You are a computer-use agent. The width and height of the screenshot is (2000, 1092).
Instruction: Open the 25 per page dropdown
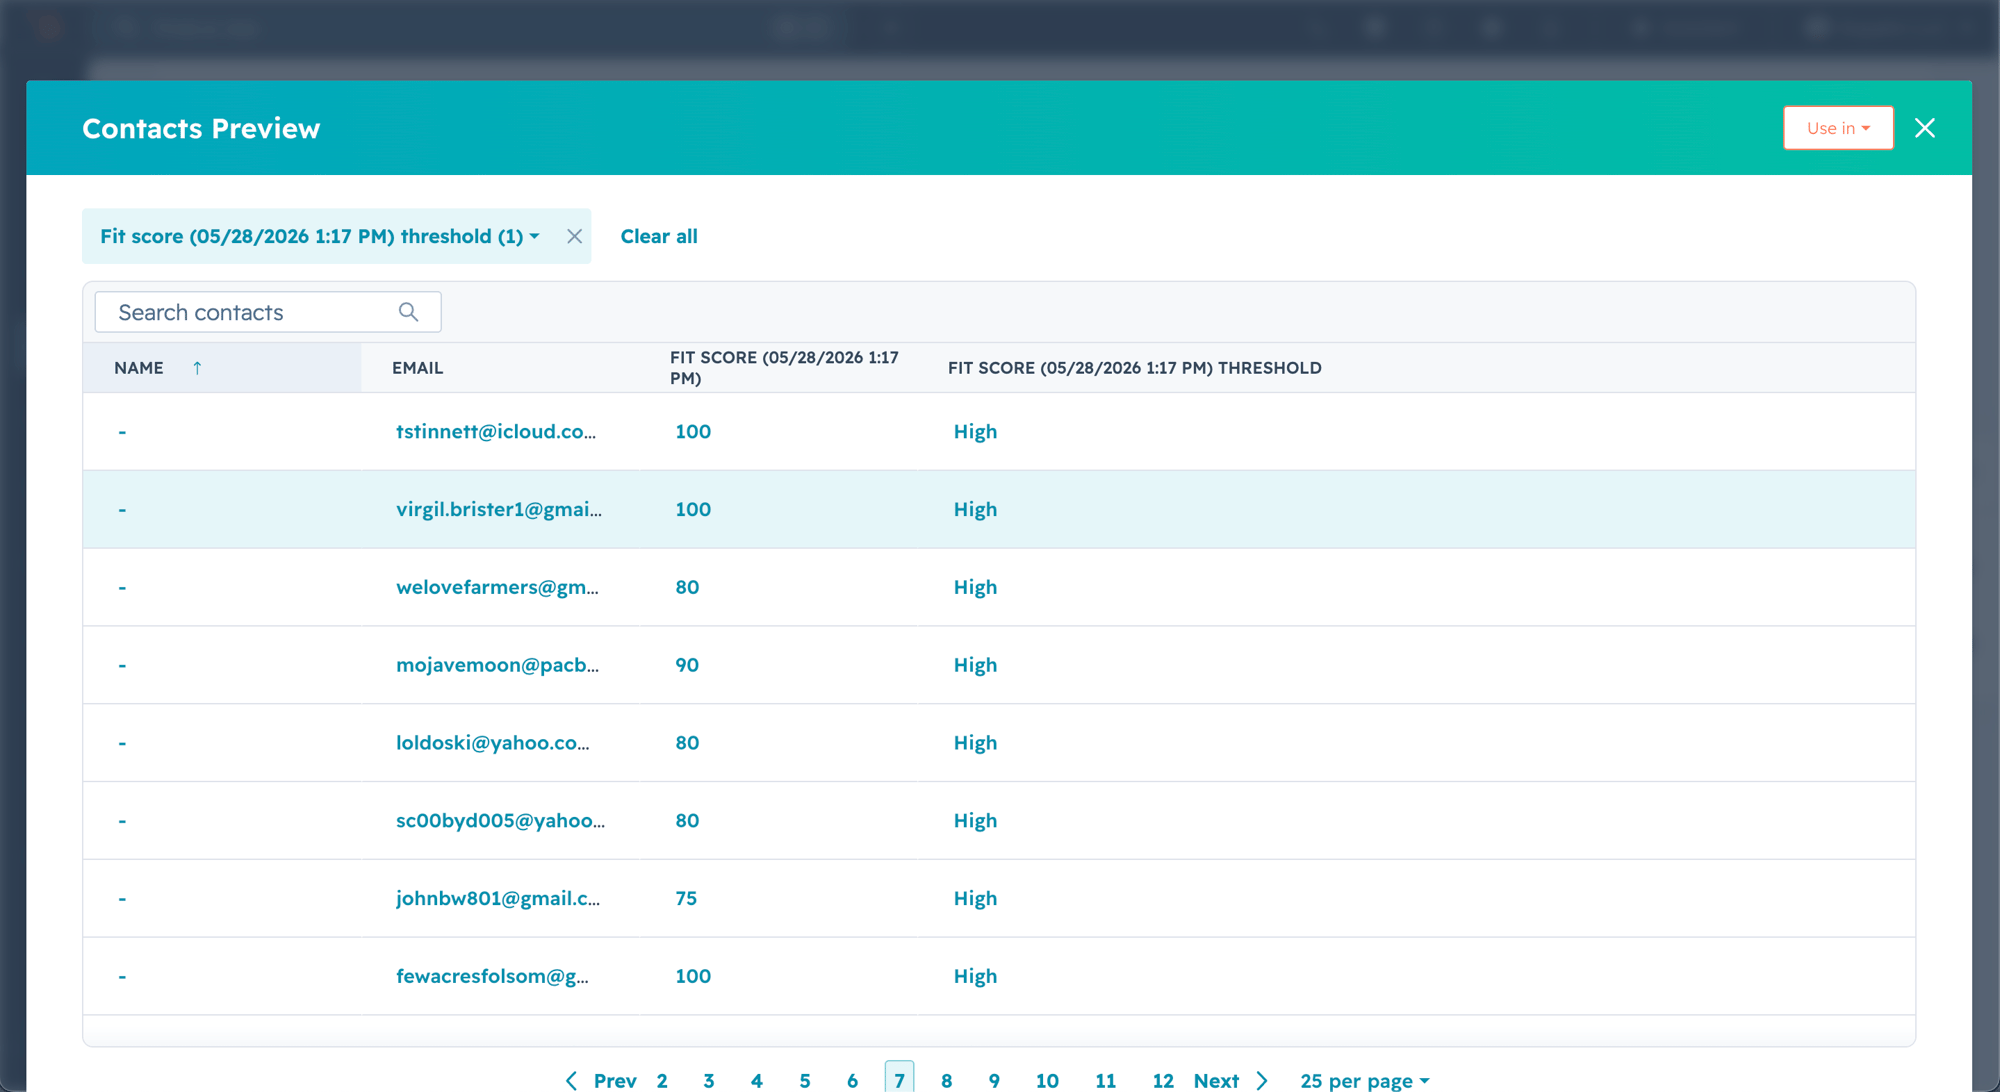(x=1365, y=1080)
